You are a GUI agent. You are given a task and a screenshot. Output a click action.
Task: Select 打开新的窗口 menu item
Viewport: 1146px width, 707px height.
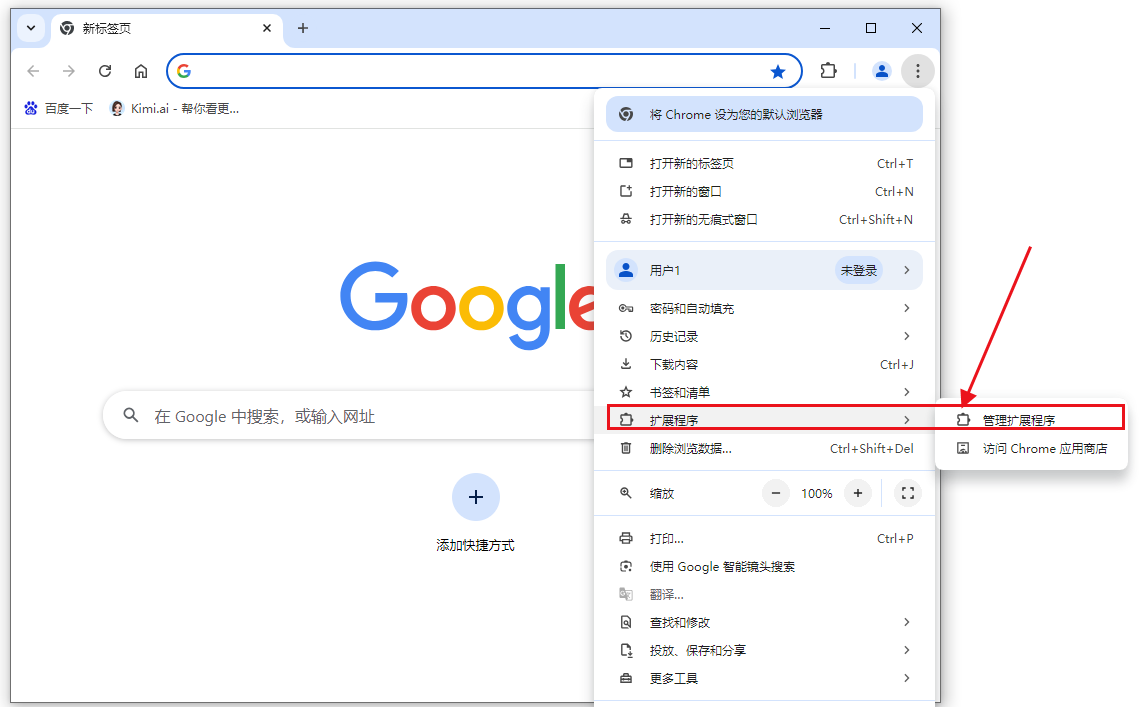pos(764,192)
